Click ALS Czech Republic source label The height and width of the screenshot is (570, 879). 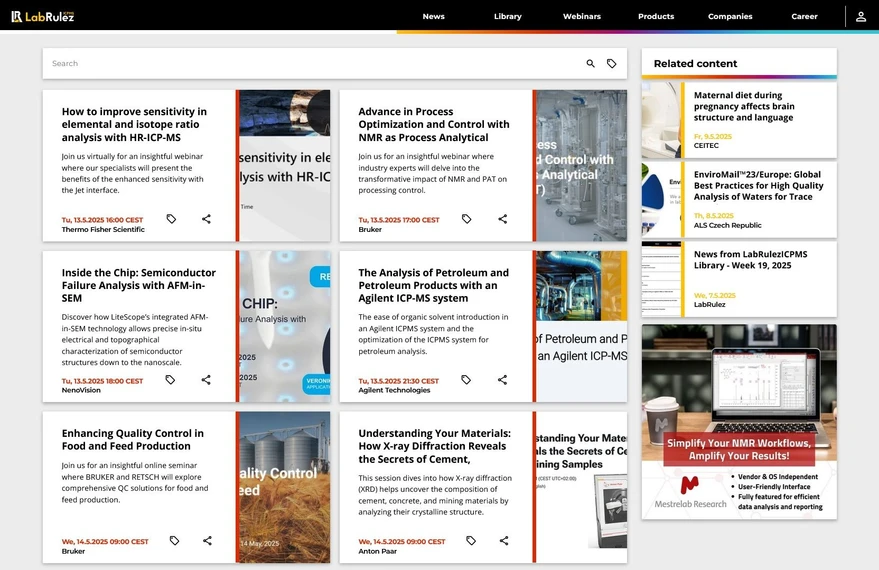[728, 225]
